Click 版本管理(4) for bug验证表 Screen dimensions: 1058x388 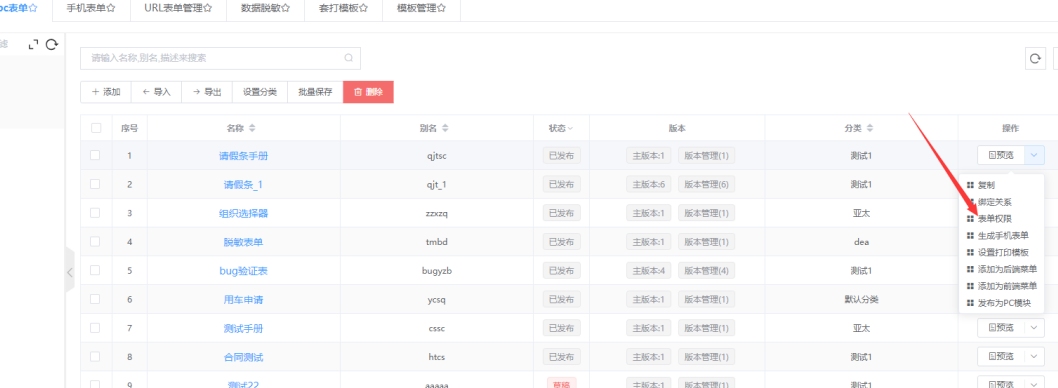tap(706, 271)
